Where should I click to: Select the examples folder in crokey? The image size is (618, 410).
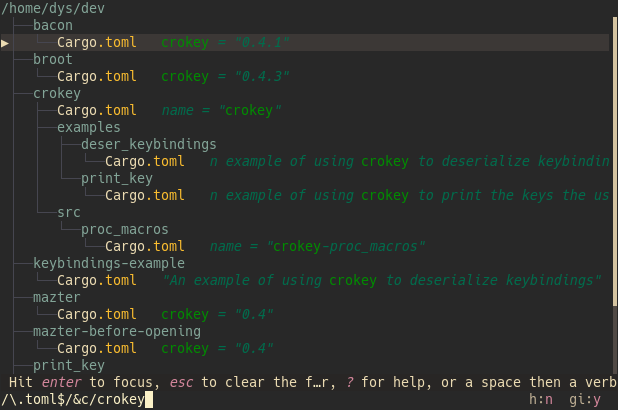89,127
